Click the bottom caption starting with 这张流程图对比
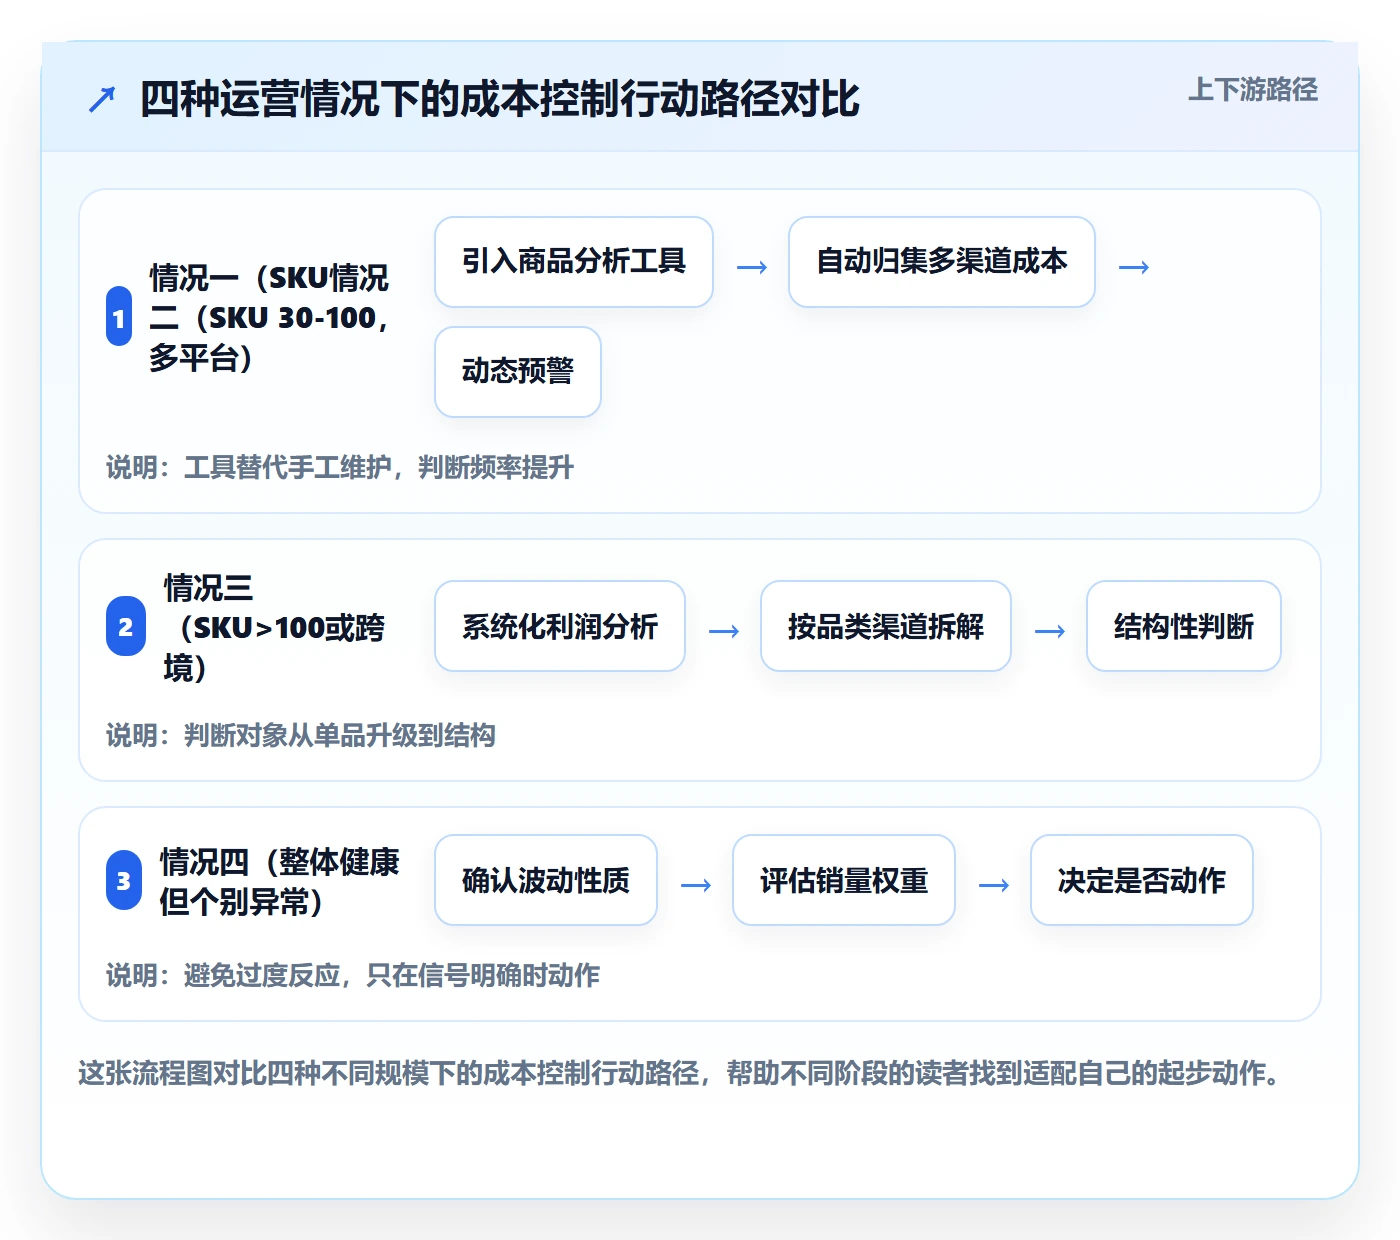Image resolution: width=1400 pixels, height=1240 pixels. coord(680,1073)
